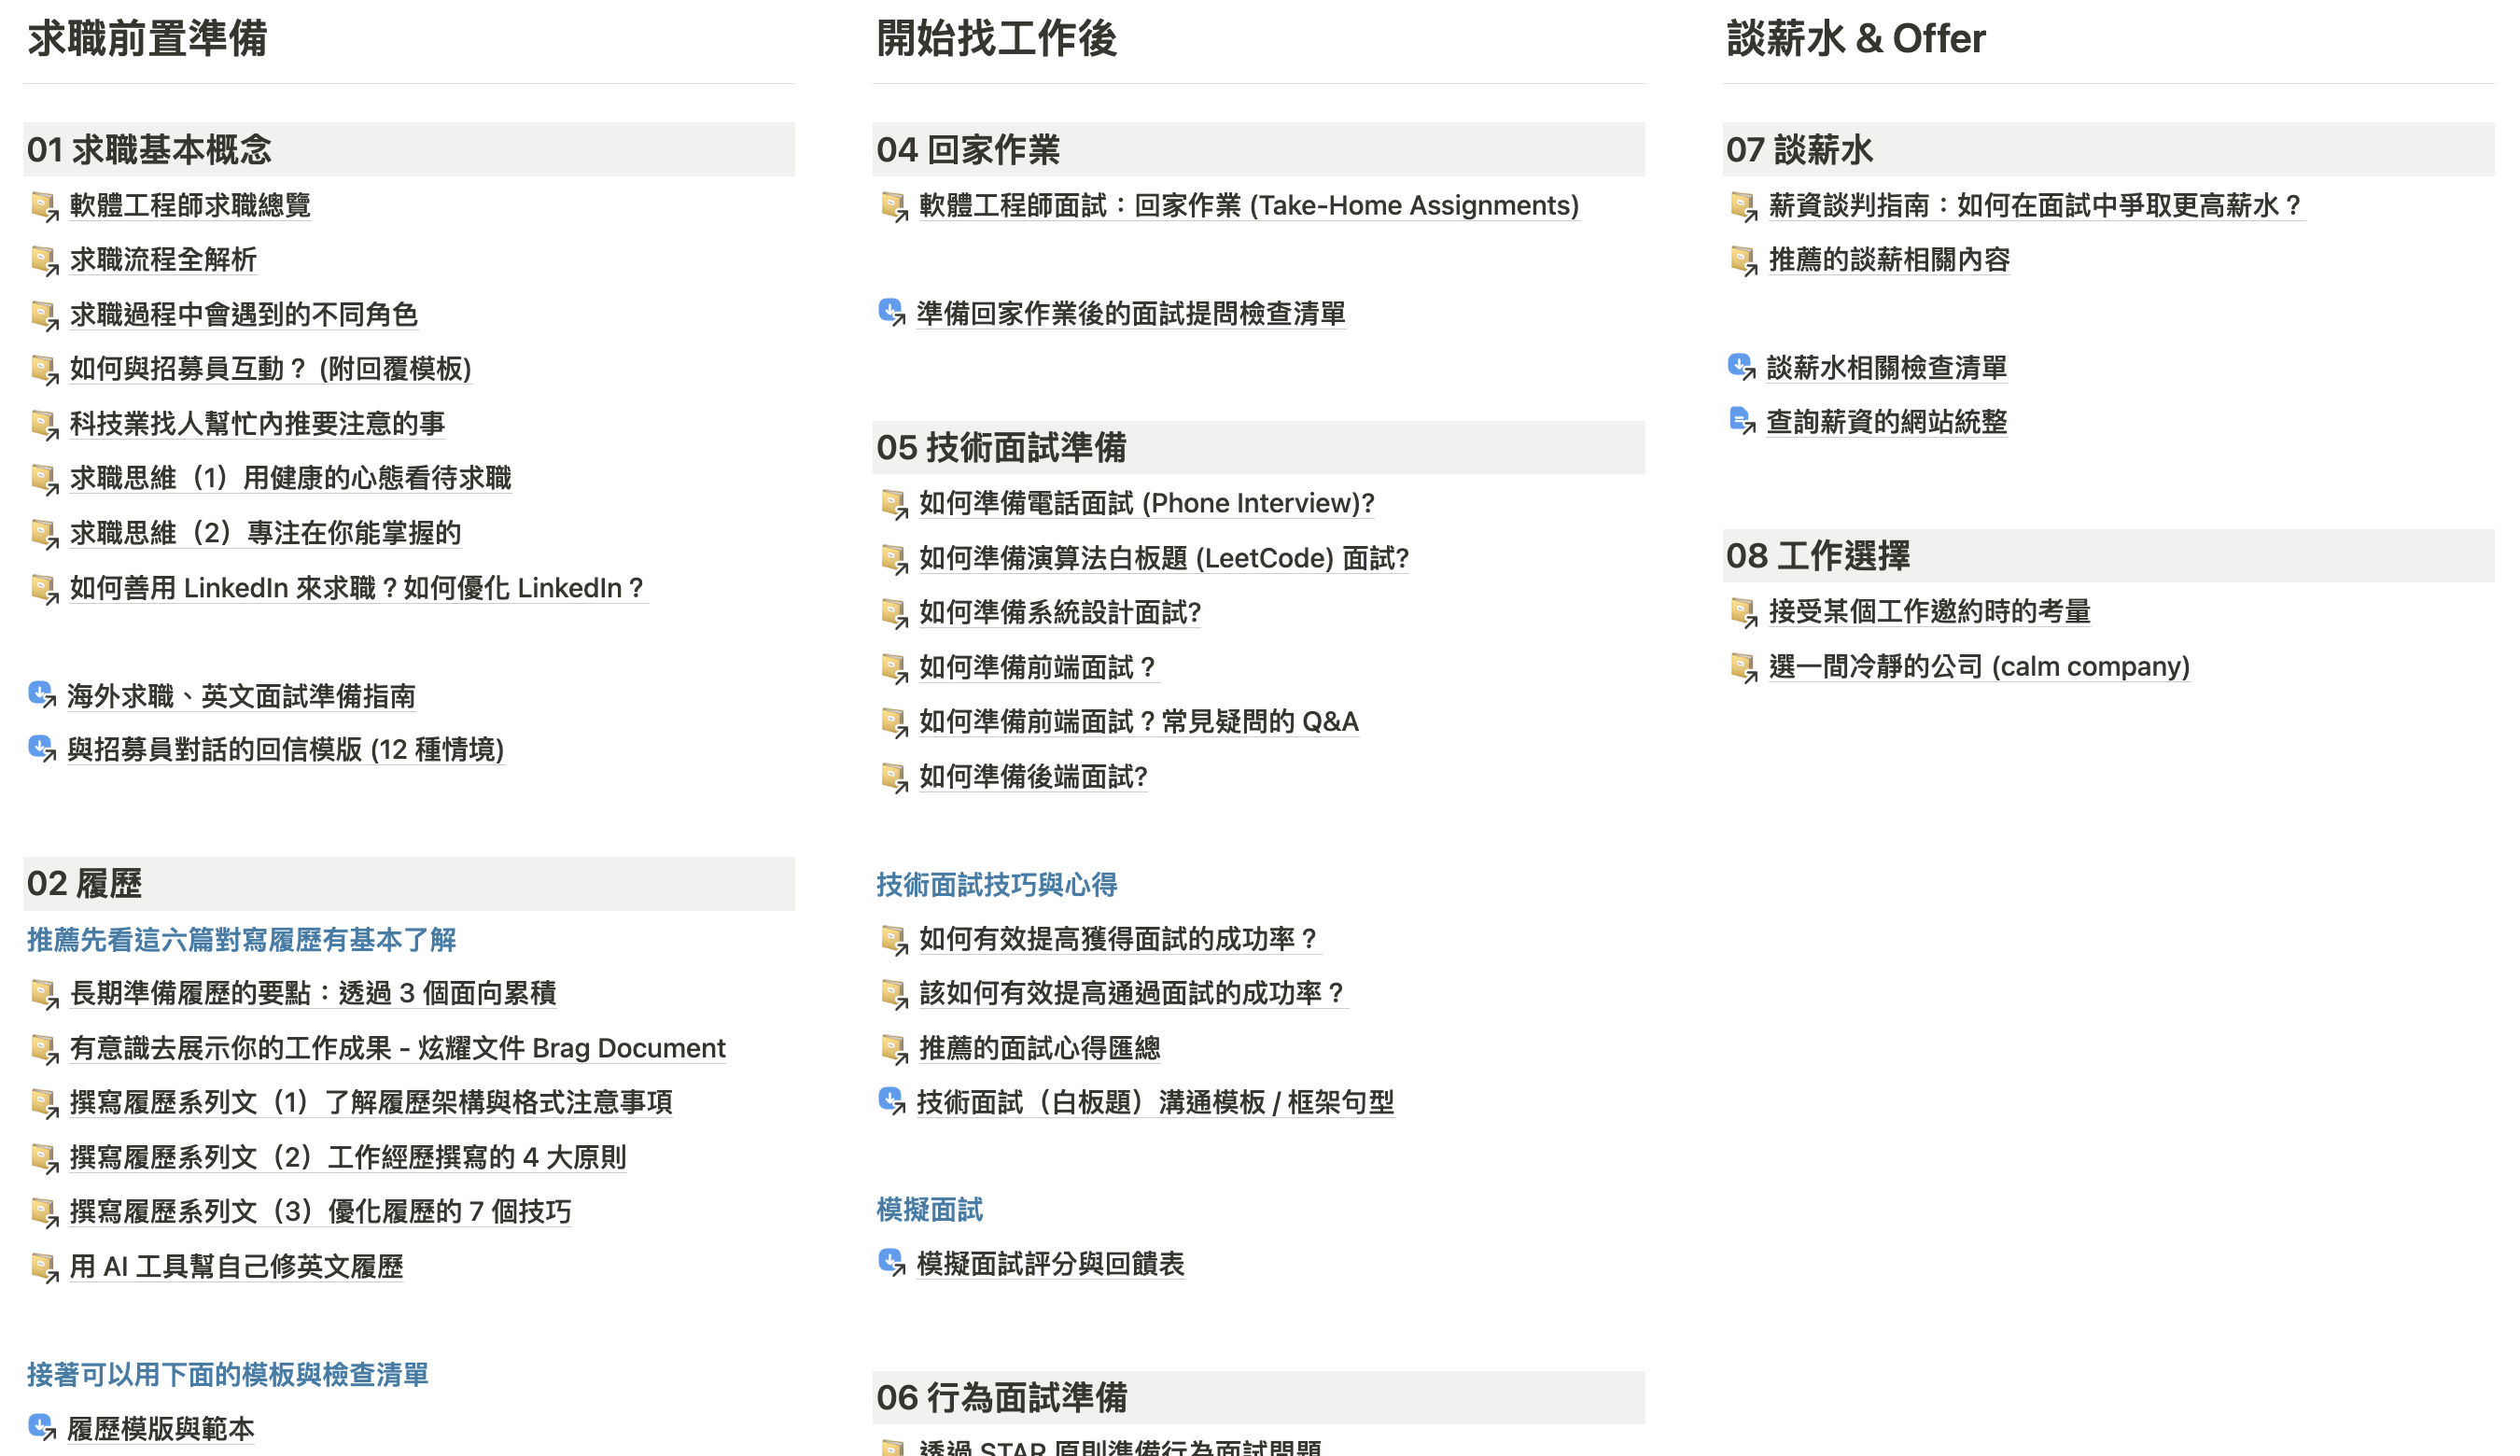Open the 如何準備前端面試？ link without Q&A
This screenshot has width=2520, height=1456.
(x=1038, y=667)
